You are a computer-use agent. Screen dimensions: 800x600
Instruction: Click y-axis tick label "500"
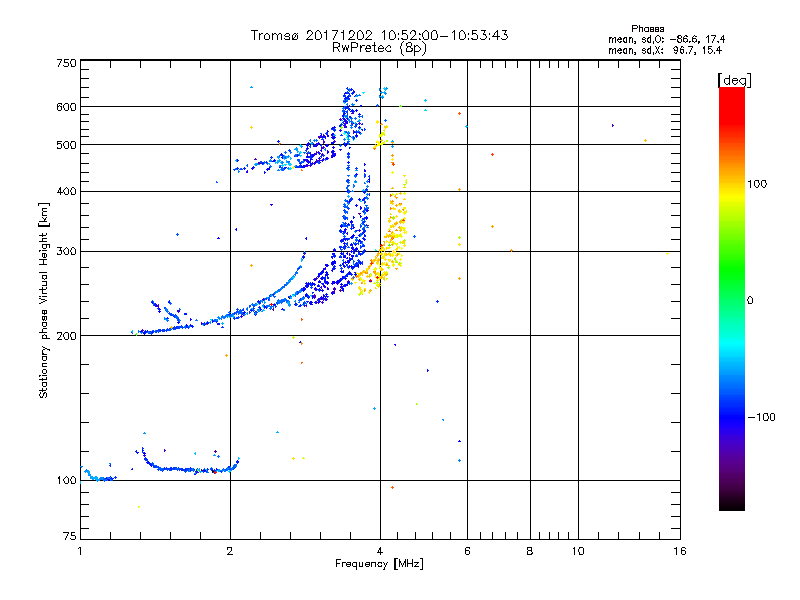(66, 145)
